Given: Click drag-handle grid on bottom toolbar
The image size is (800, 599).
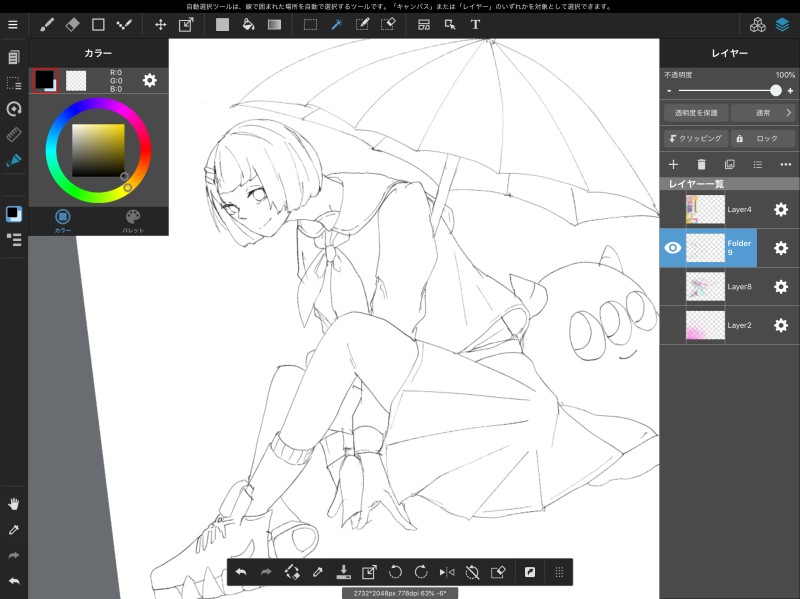Looking at the screenshot, I should (559, 572).
